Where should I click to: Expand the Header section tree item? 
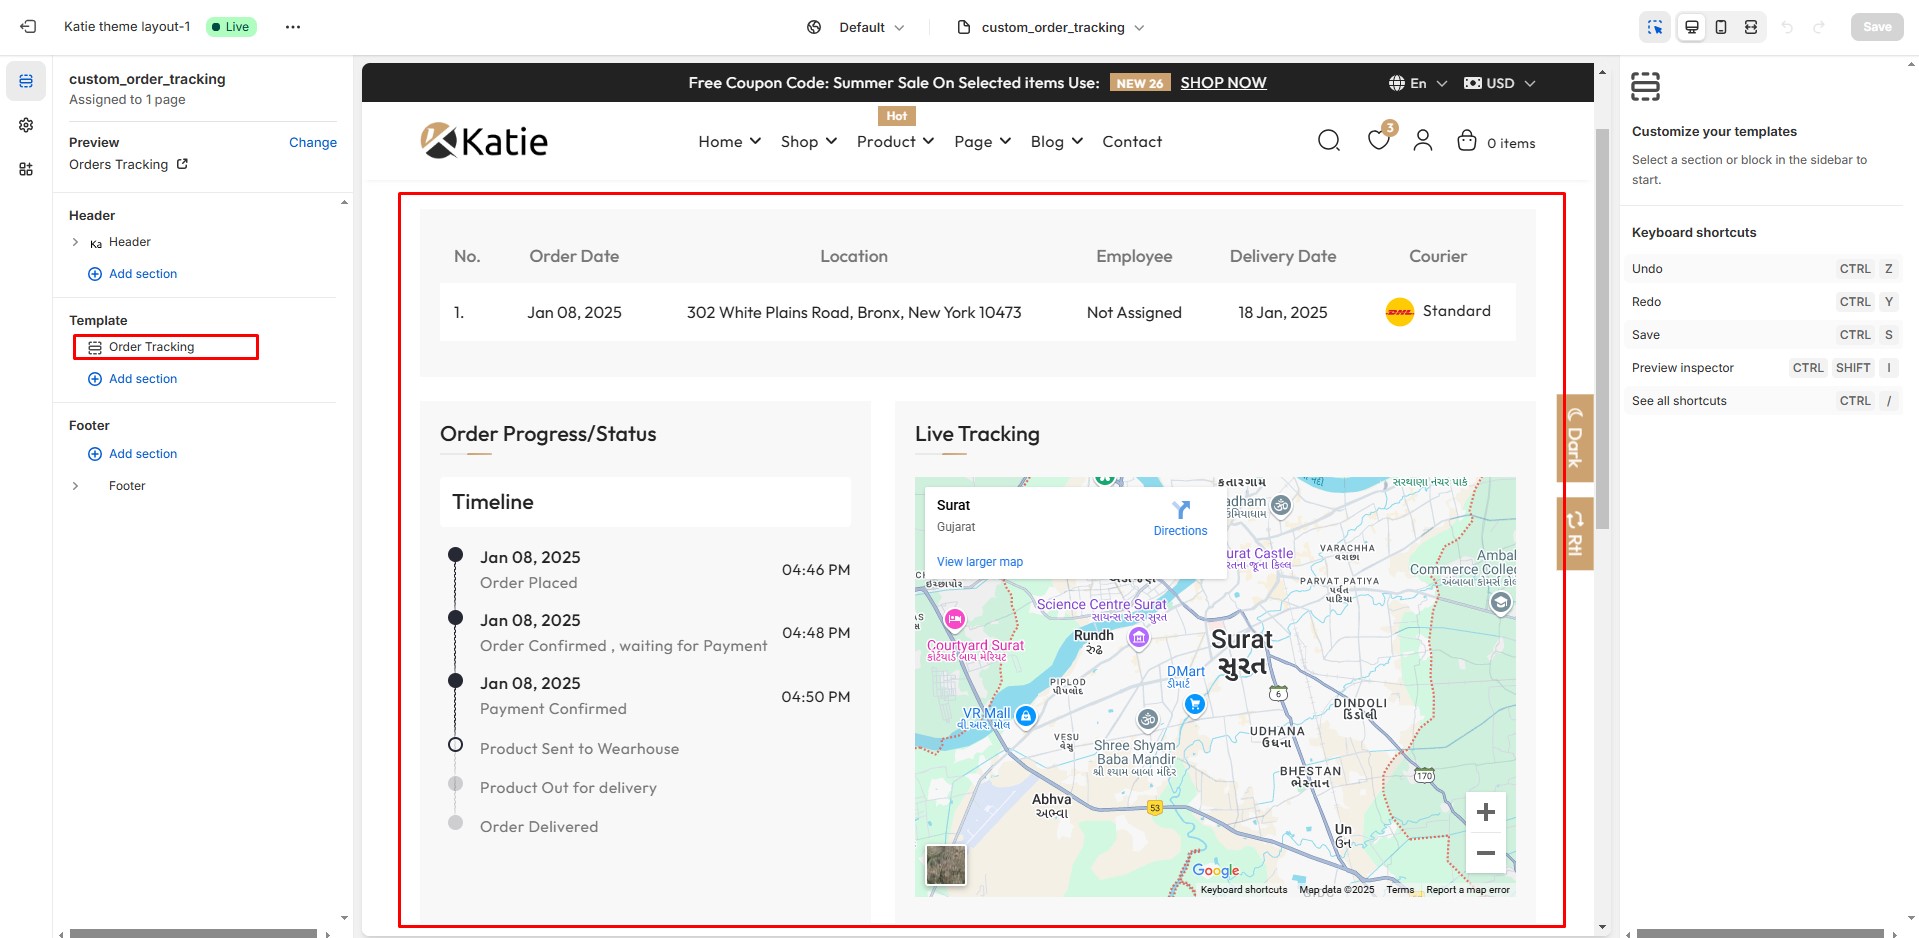pyautogui.click(x=75, y=242)
